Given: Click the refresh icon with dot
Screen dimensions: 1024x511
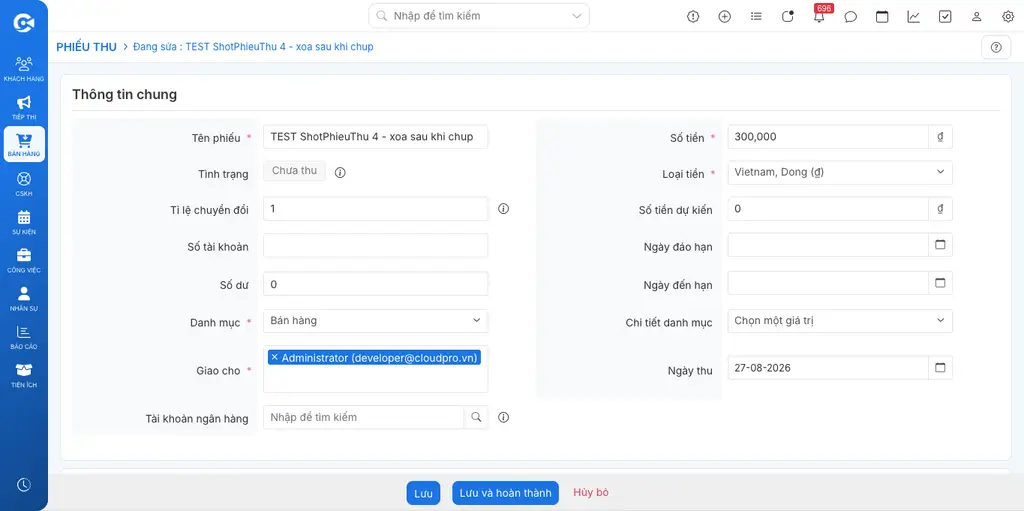Looking at the screenshot, I should point(788,16).
